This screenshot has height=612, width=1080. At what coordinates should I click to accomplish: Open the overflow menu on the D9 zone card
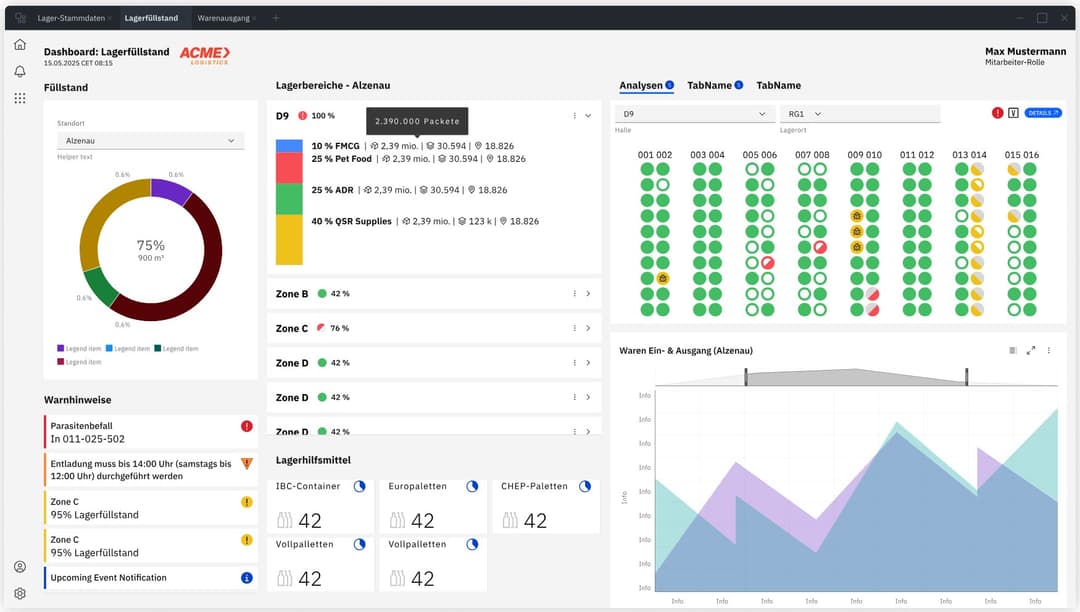tap(574, 115)
